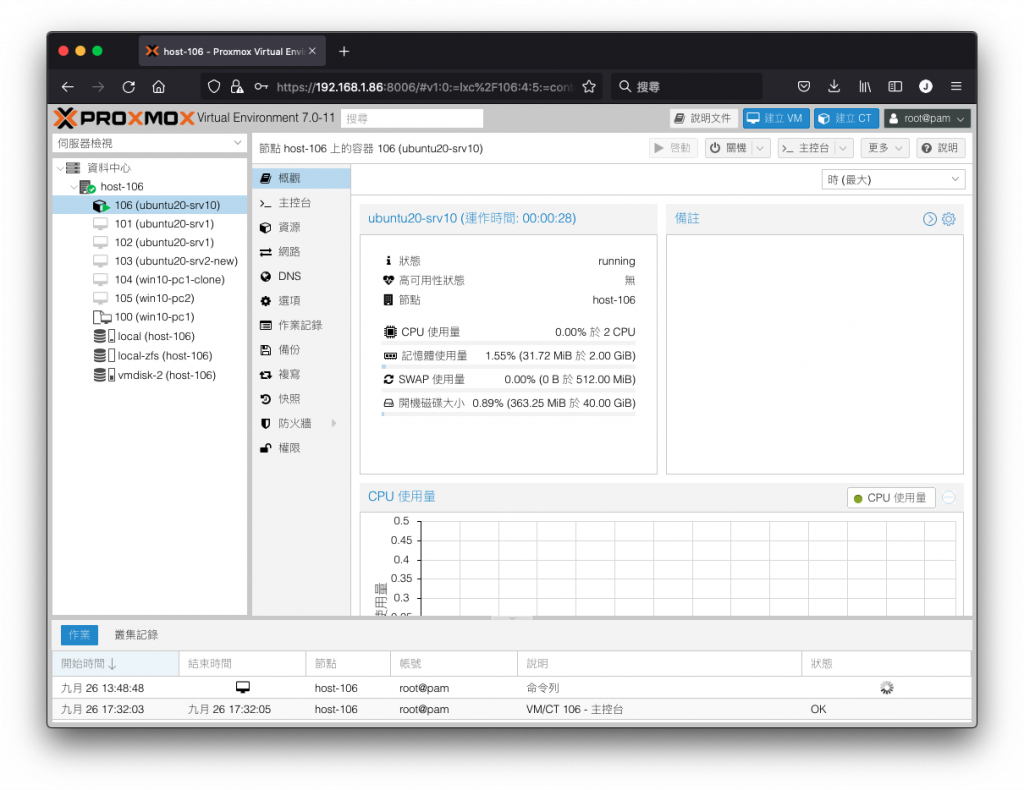Click the site security shield icon
The image size is (1024, 790).
pyautogui.click(x=214, y=87)
